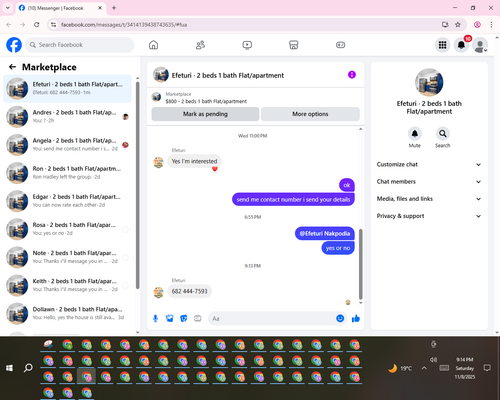The image size is (500, 400).
Task: Click the browser address bar URL
Action: click(x=124, y=25)
